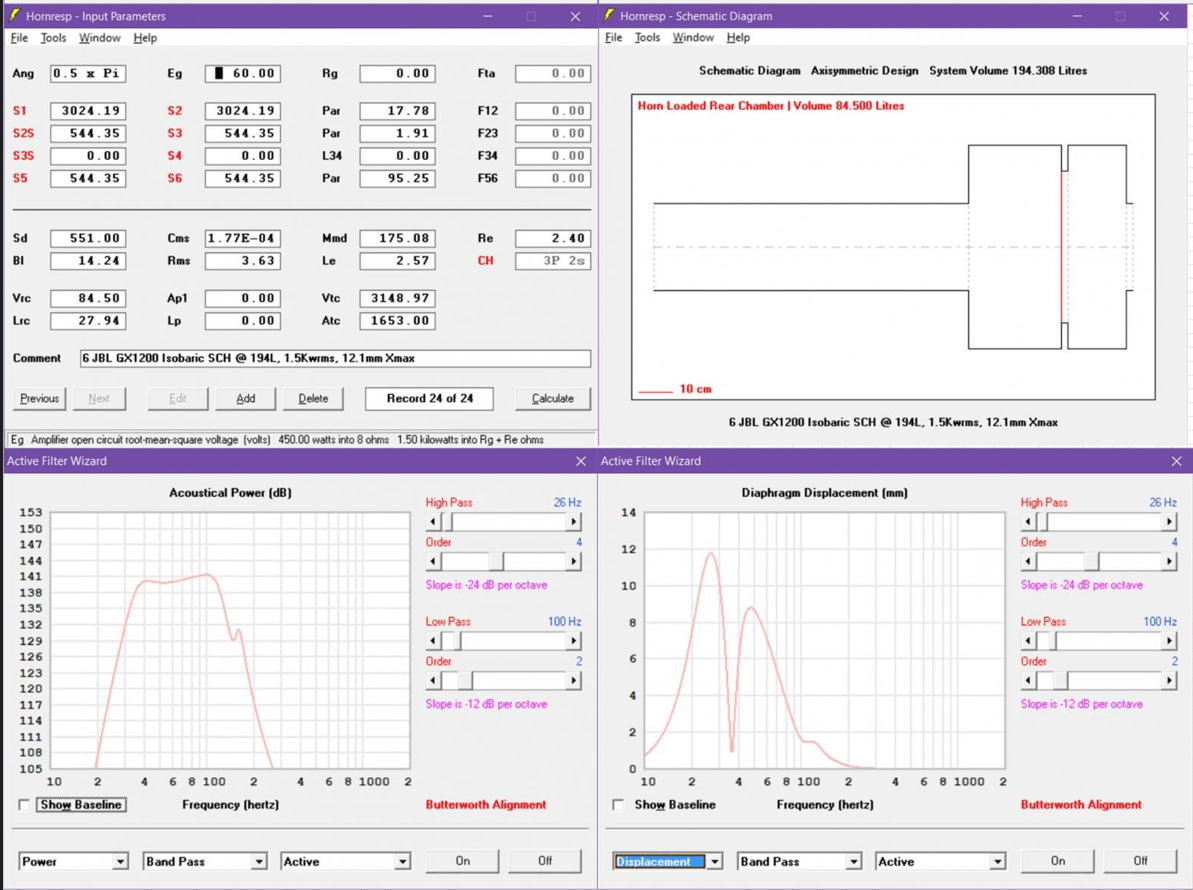Close the Acoustical Power Active Filter Wizard
Image resolution: width=1193 pixels, height=890 pixels.
581,461
